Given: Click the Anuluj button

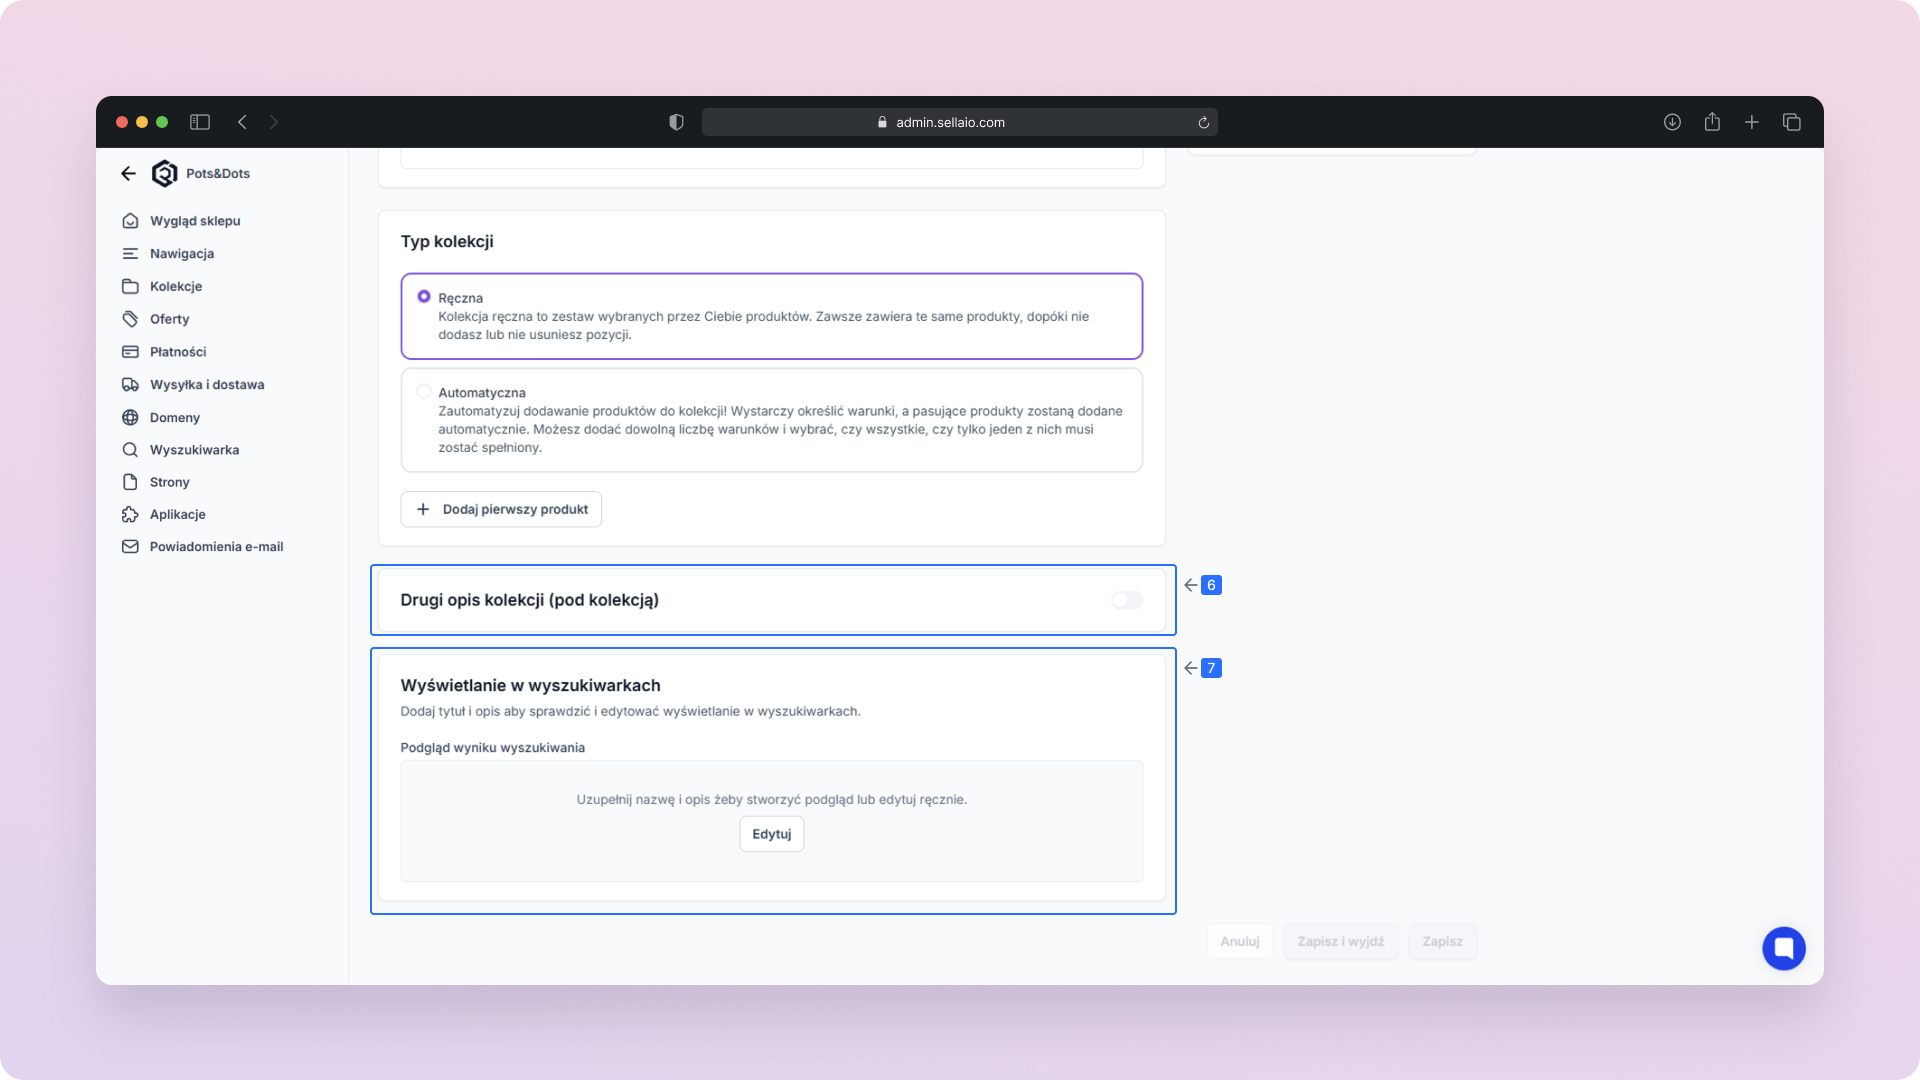Looking at the screenshot, I should coord(1239,942).
